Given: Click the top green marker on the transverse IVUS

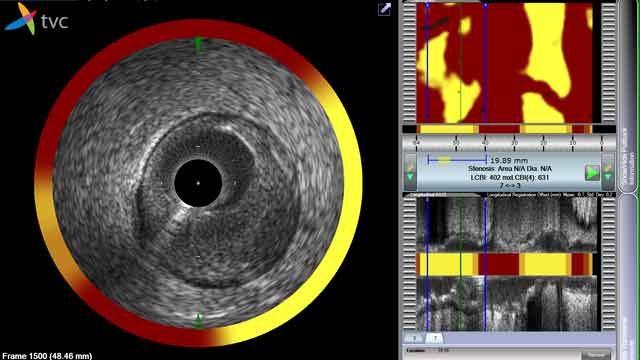Looking at the screenshot, I should pyautogui.click(x=198, y=45).
